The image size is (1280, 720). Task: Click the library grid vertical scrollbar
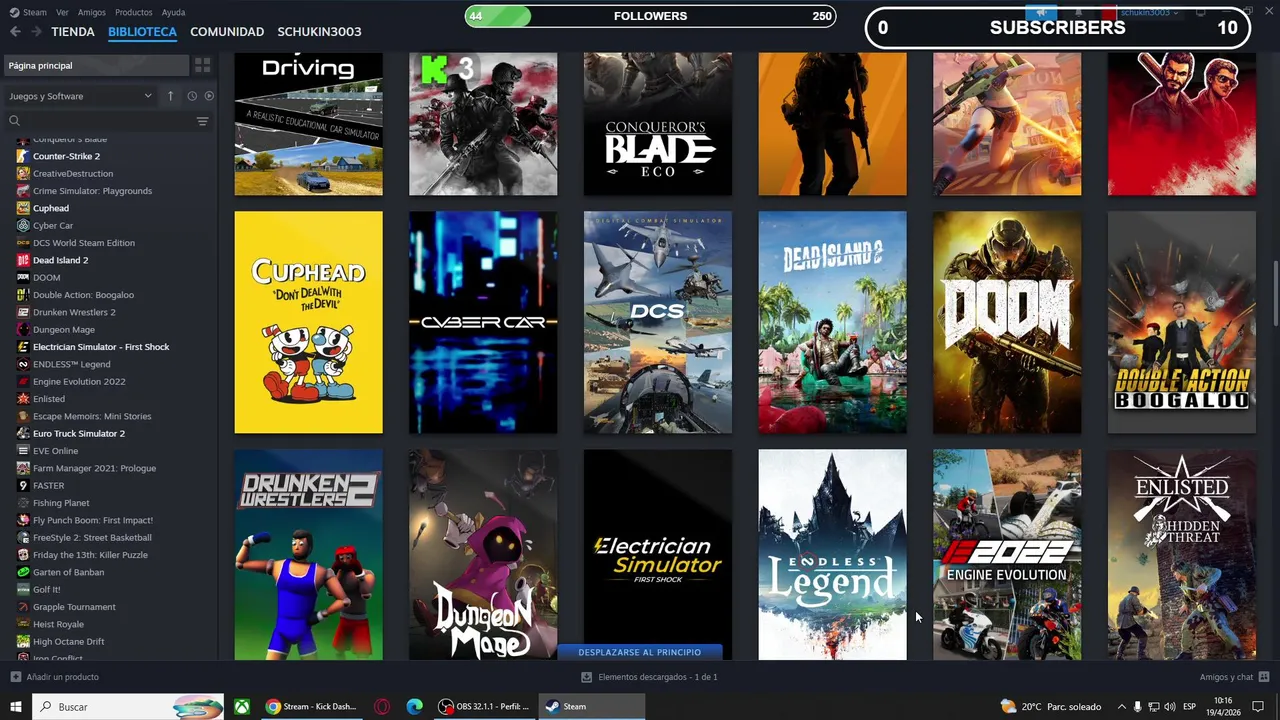pos(1275,292)
